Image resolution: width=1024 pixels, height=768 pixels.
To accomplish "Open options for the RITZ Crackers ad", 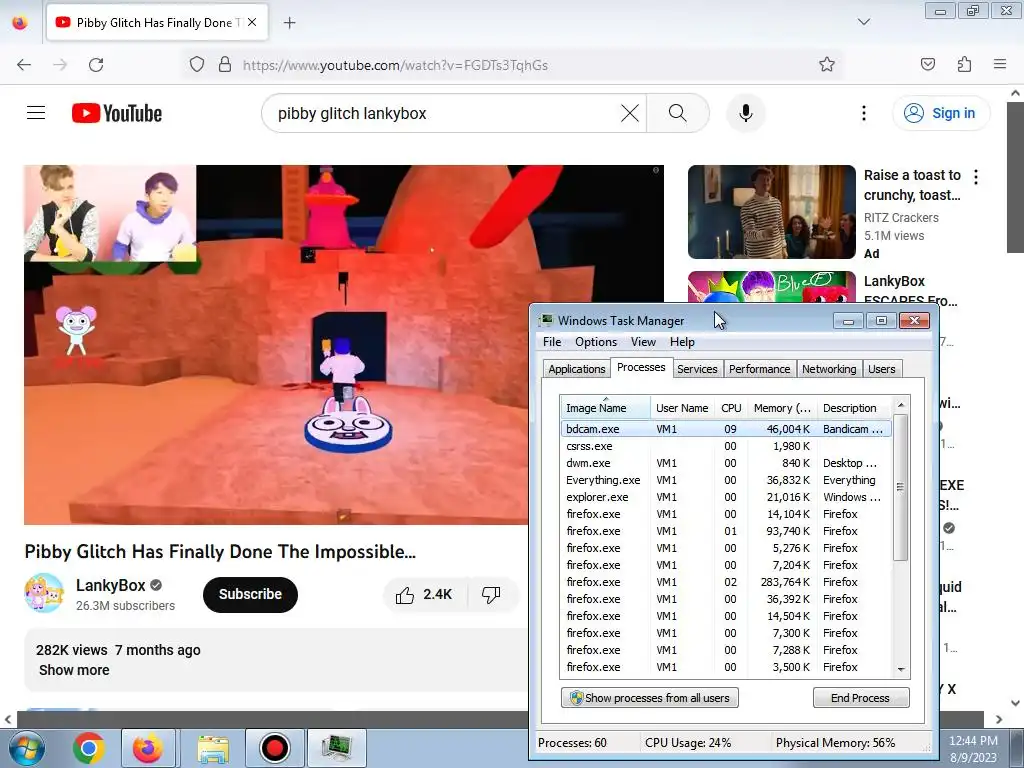I will (x=976, y=176).
